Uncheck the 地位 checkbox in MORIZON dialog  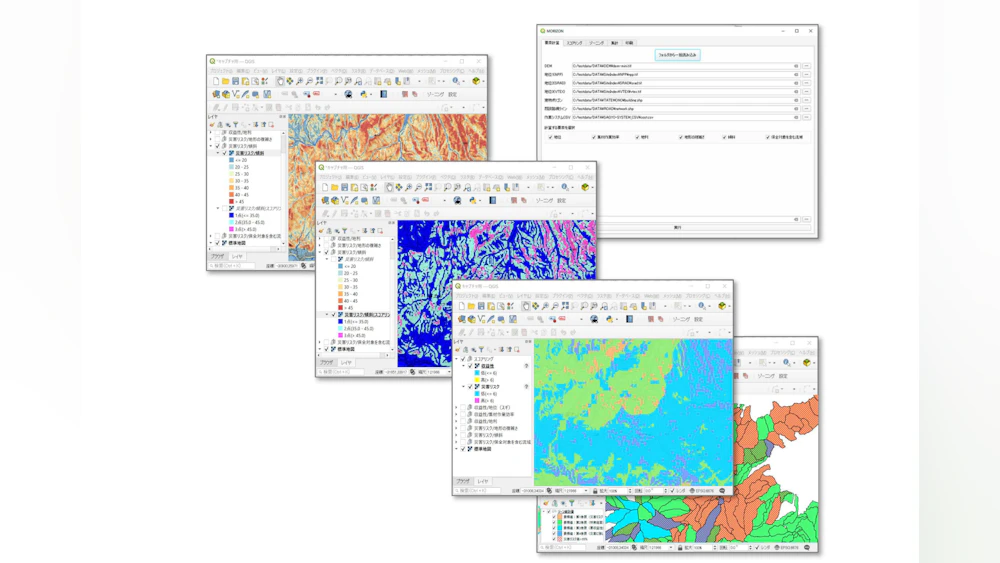[x=550, y=137]
